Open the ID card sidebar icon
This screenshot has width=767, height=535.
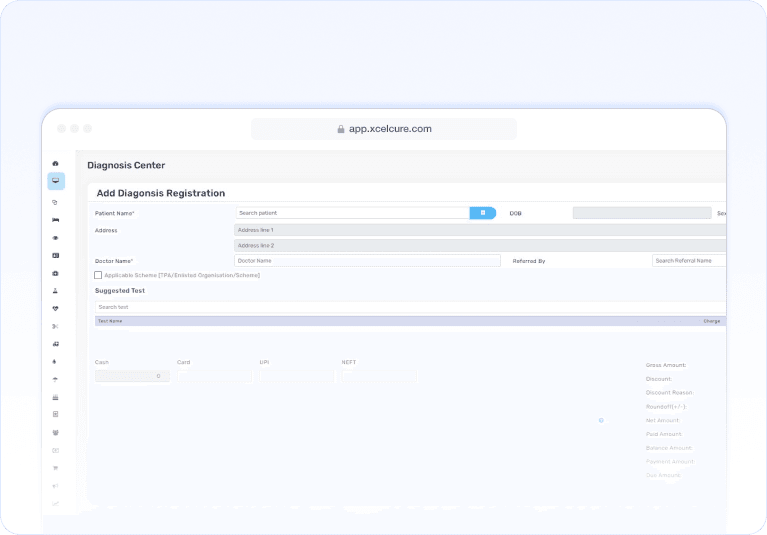[x=55, y=256]
